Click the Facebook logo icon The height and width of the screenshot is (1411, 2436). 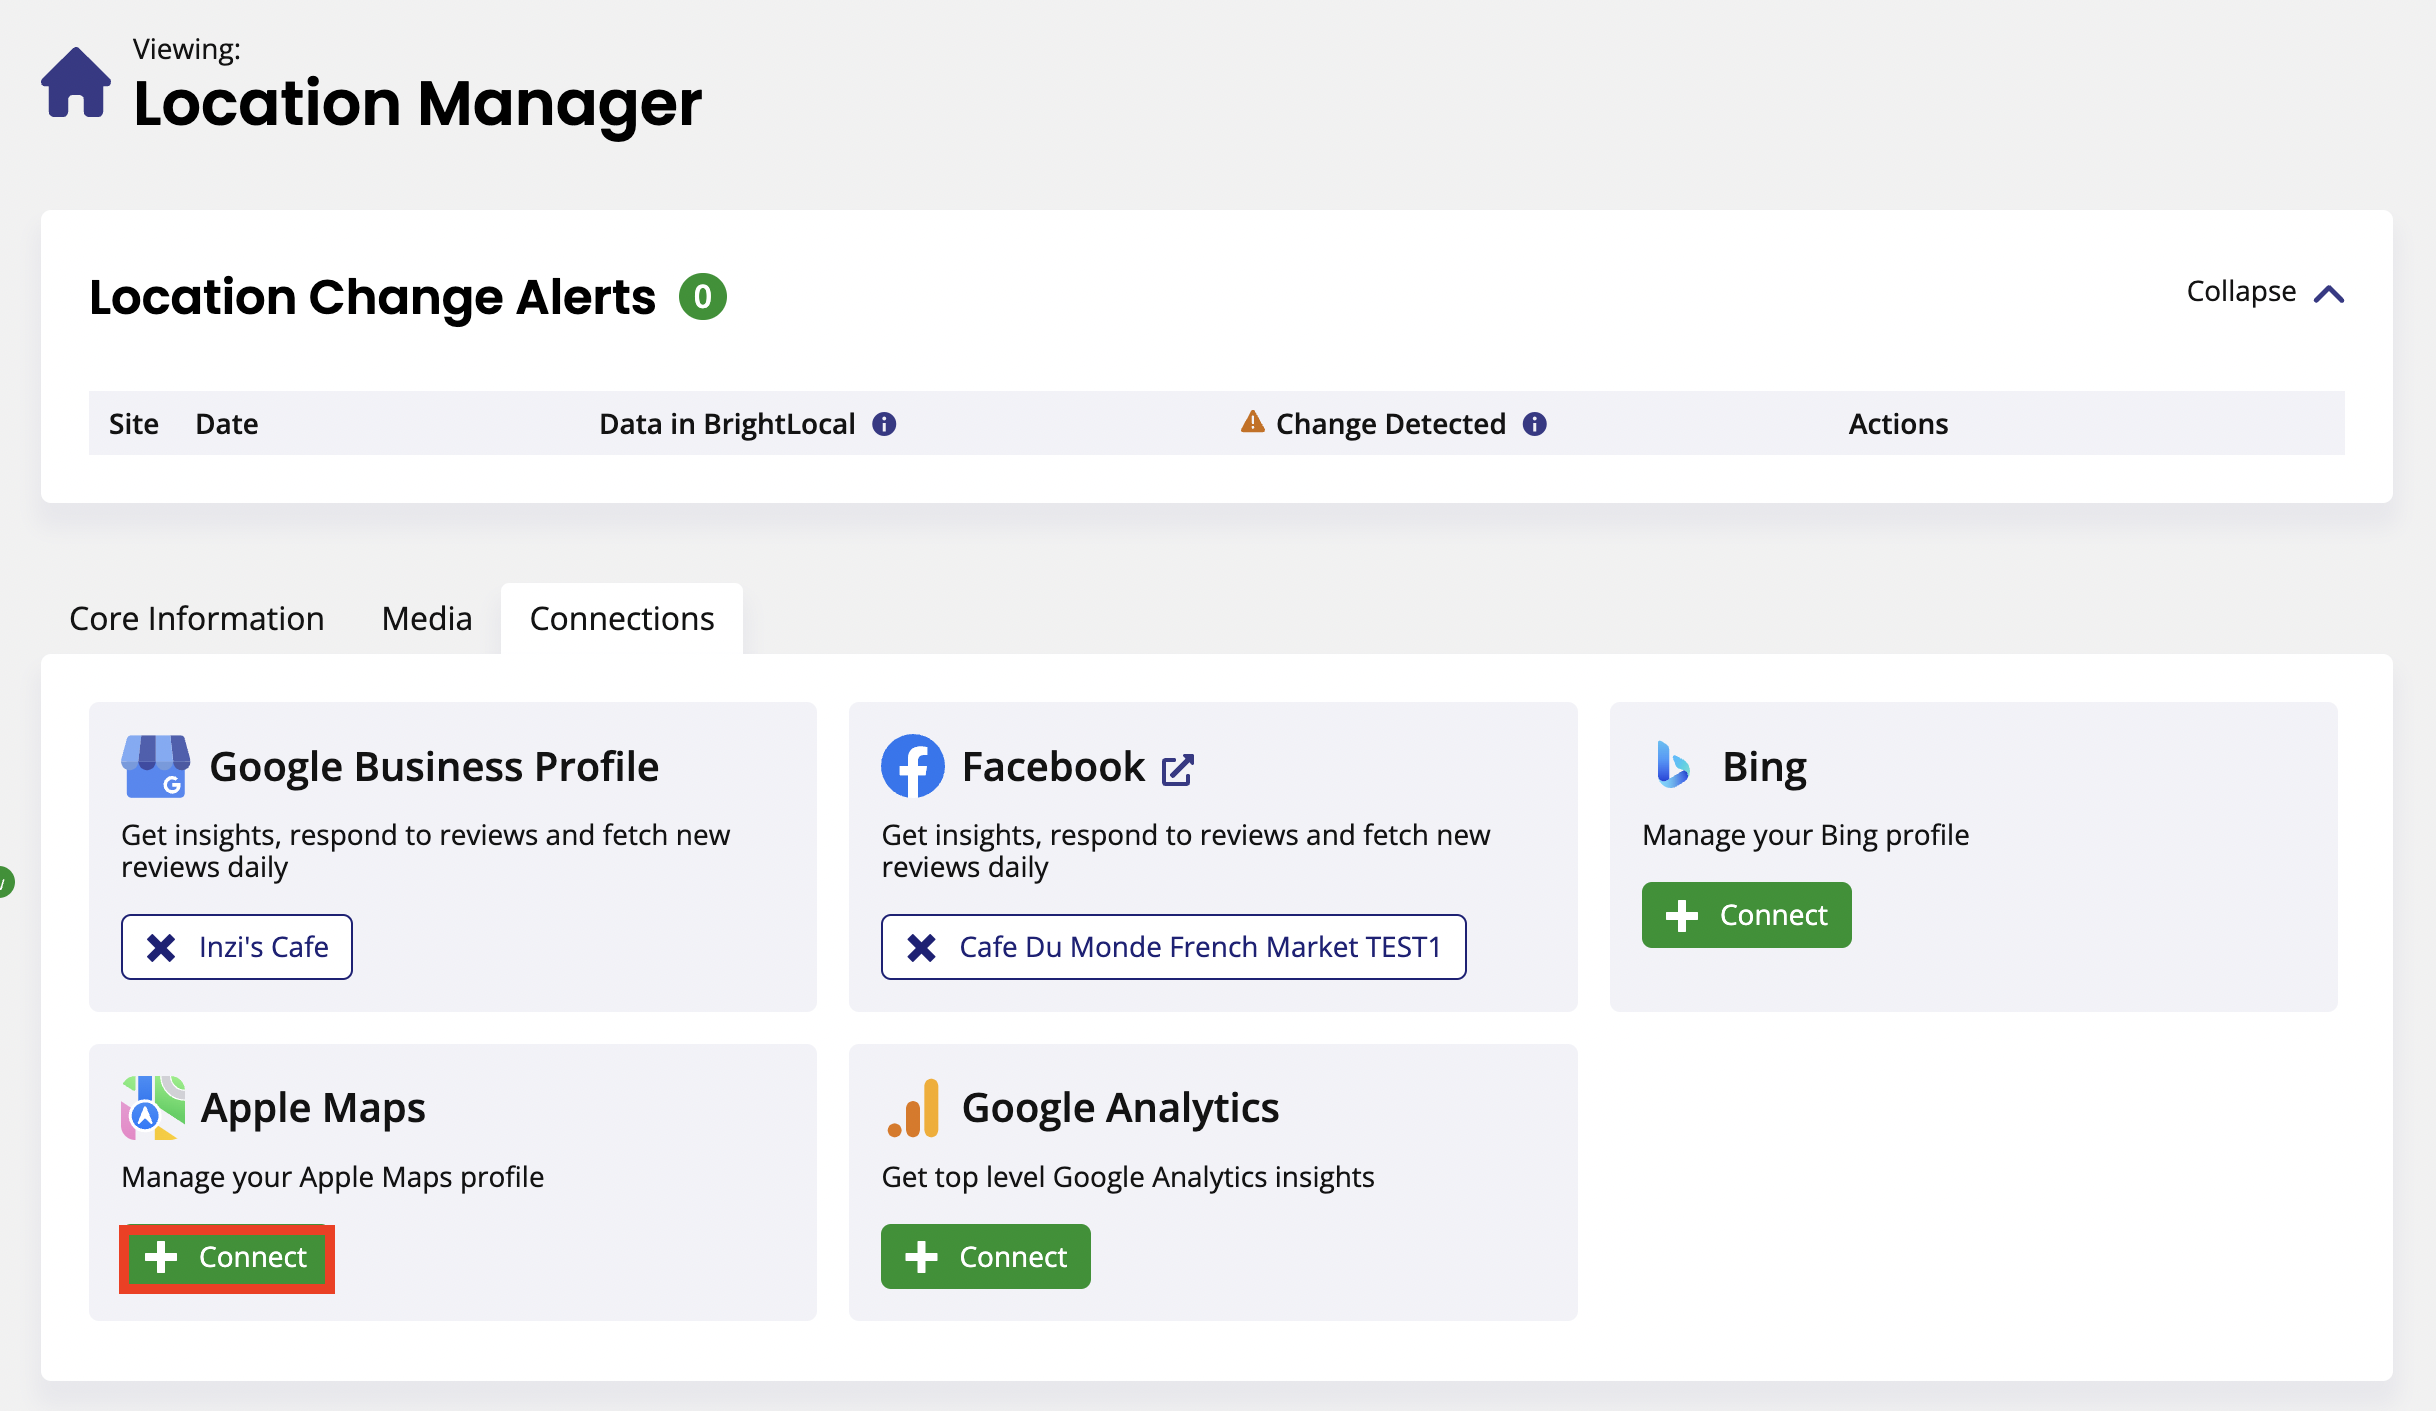[913, 766]
